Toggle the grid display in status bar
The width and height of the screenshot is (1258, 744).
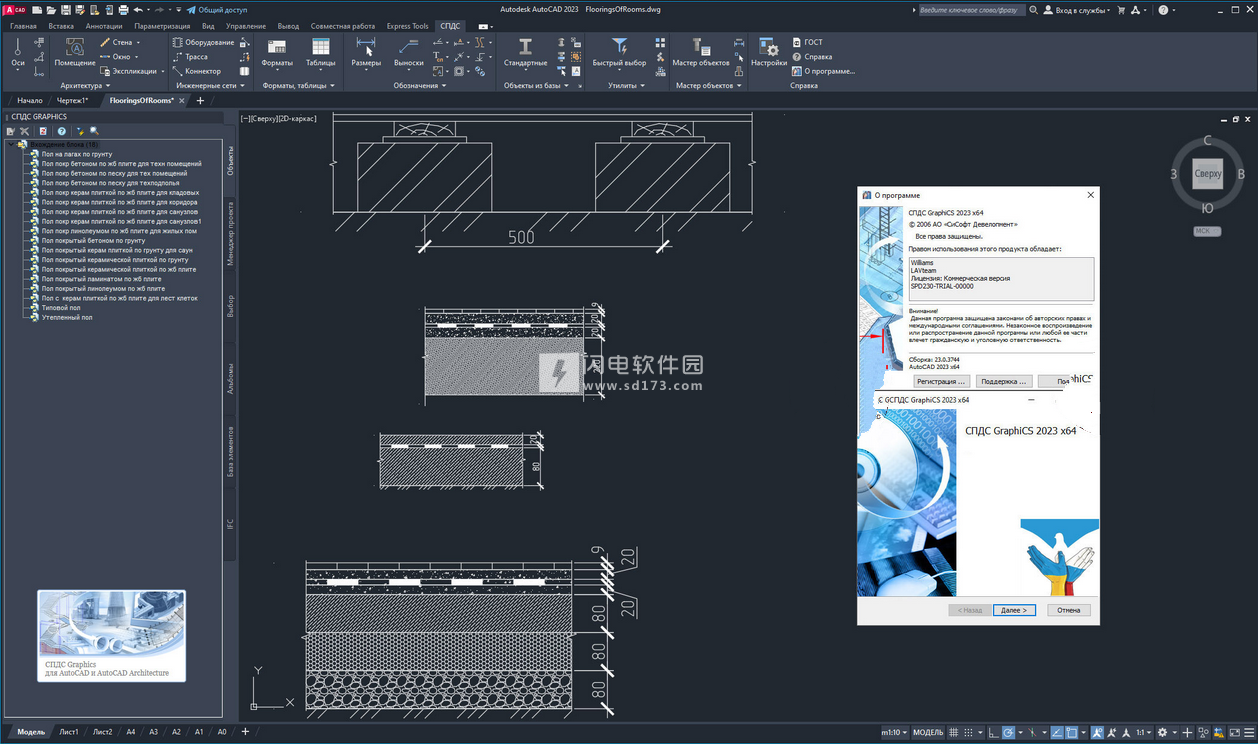click(x=956, y=732)
